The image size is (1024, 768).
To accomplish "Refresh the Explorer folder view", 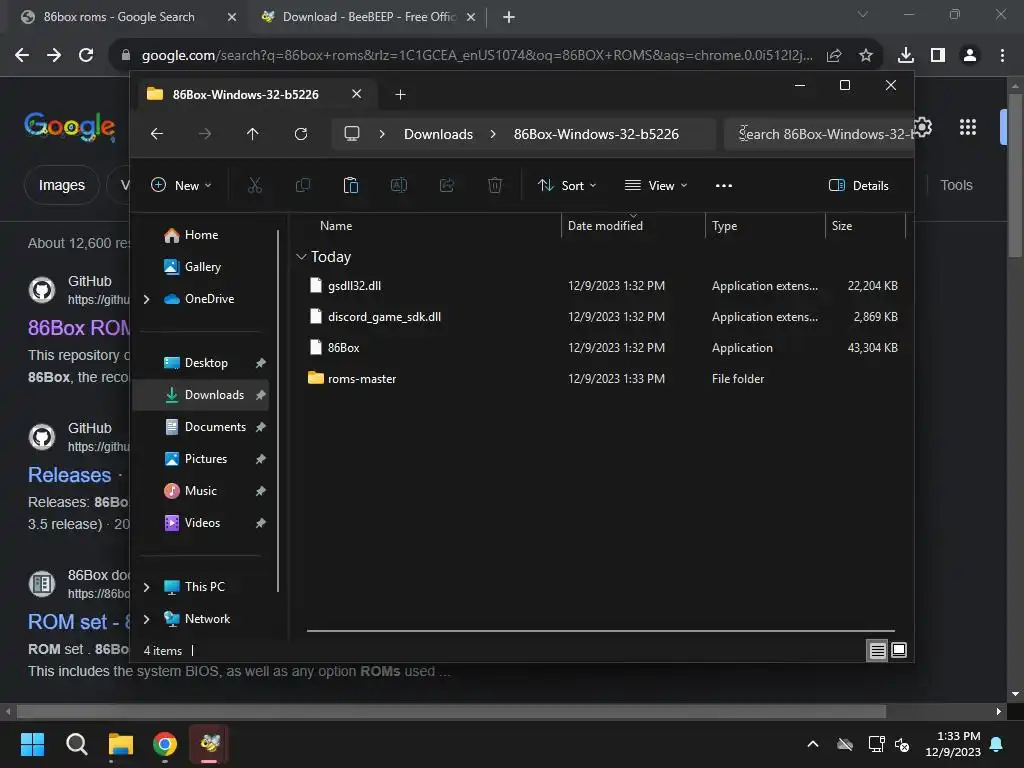I will pyautogui.click(x=301, y=134).
